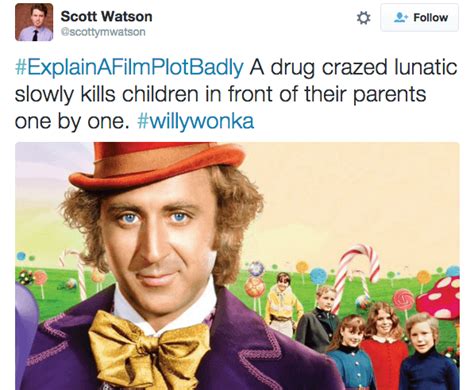Click the red spotted mushroom in image

click(439, 298)
